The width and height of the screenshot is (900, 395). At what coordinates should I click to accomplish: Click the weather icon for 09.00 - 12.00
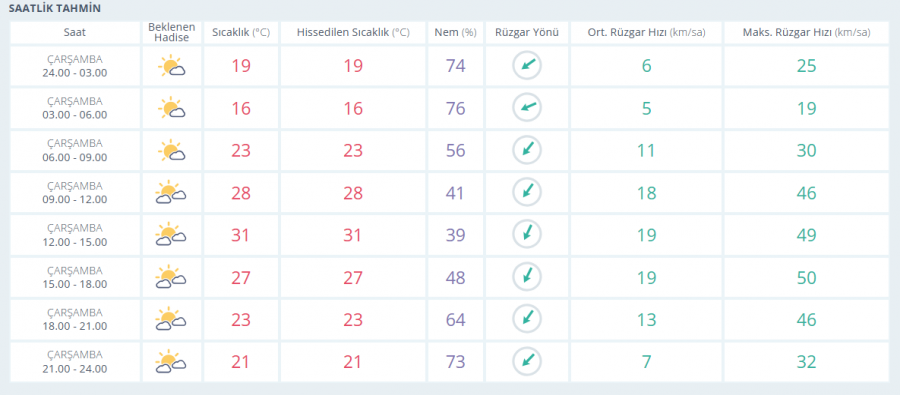point(171,193)
